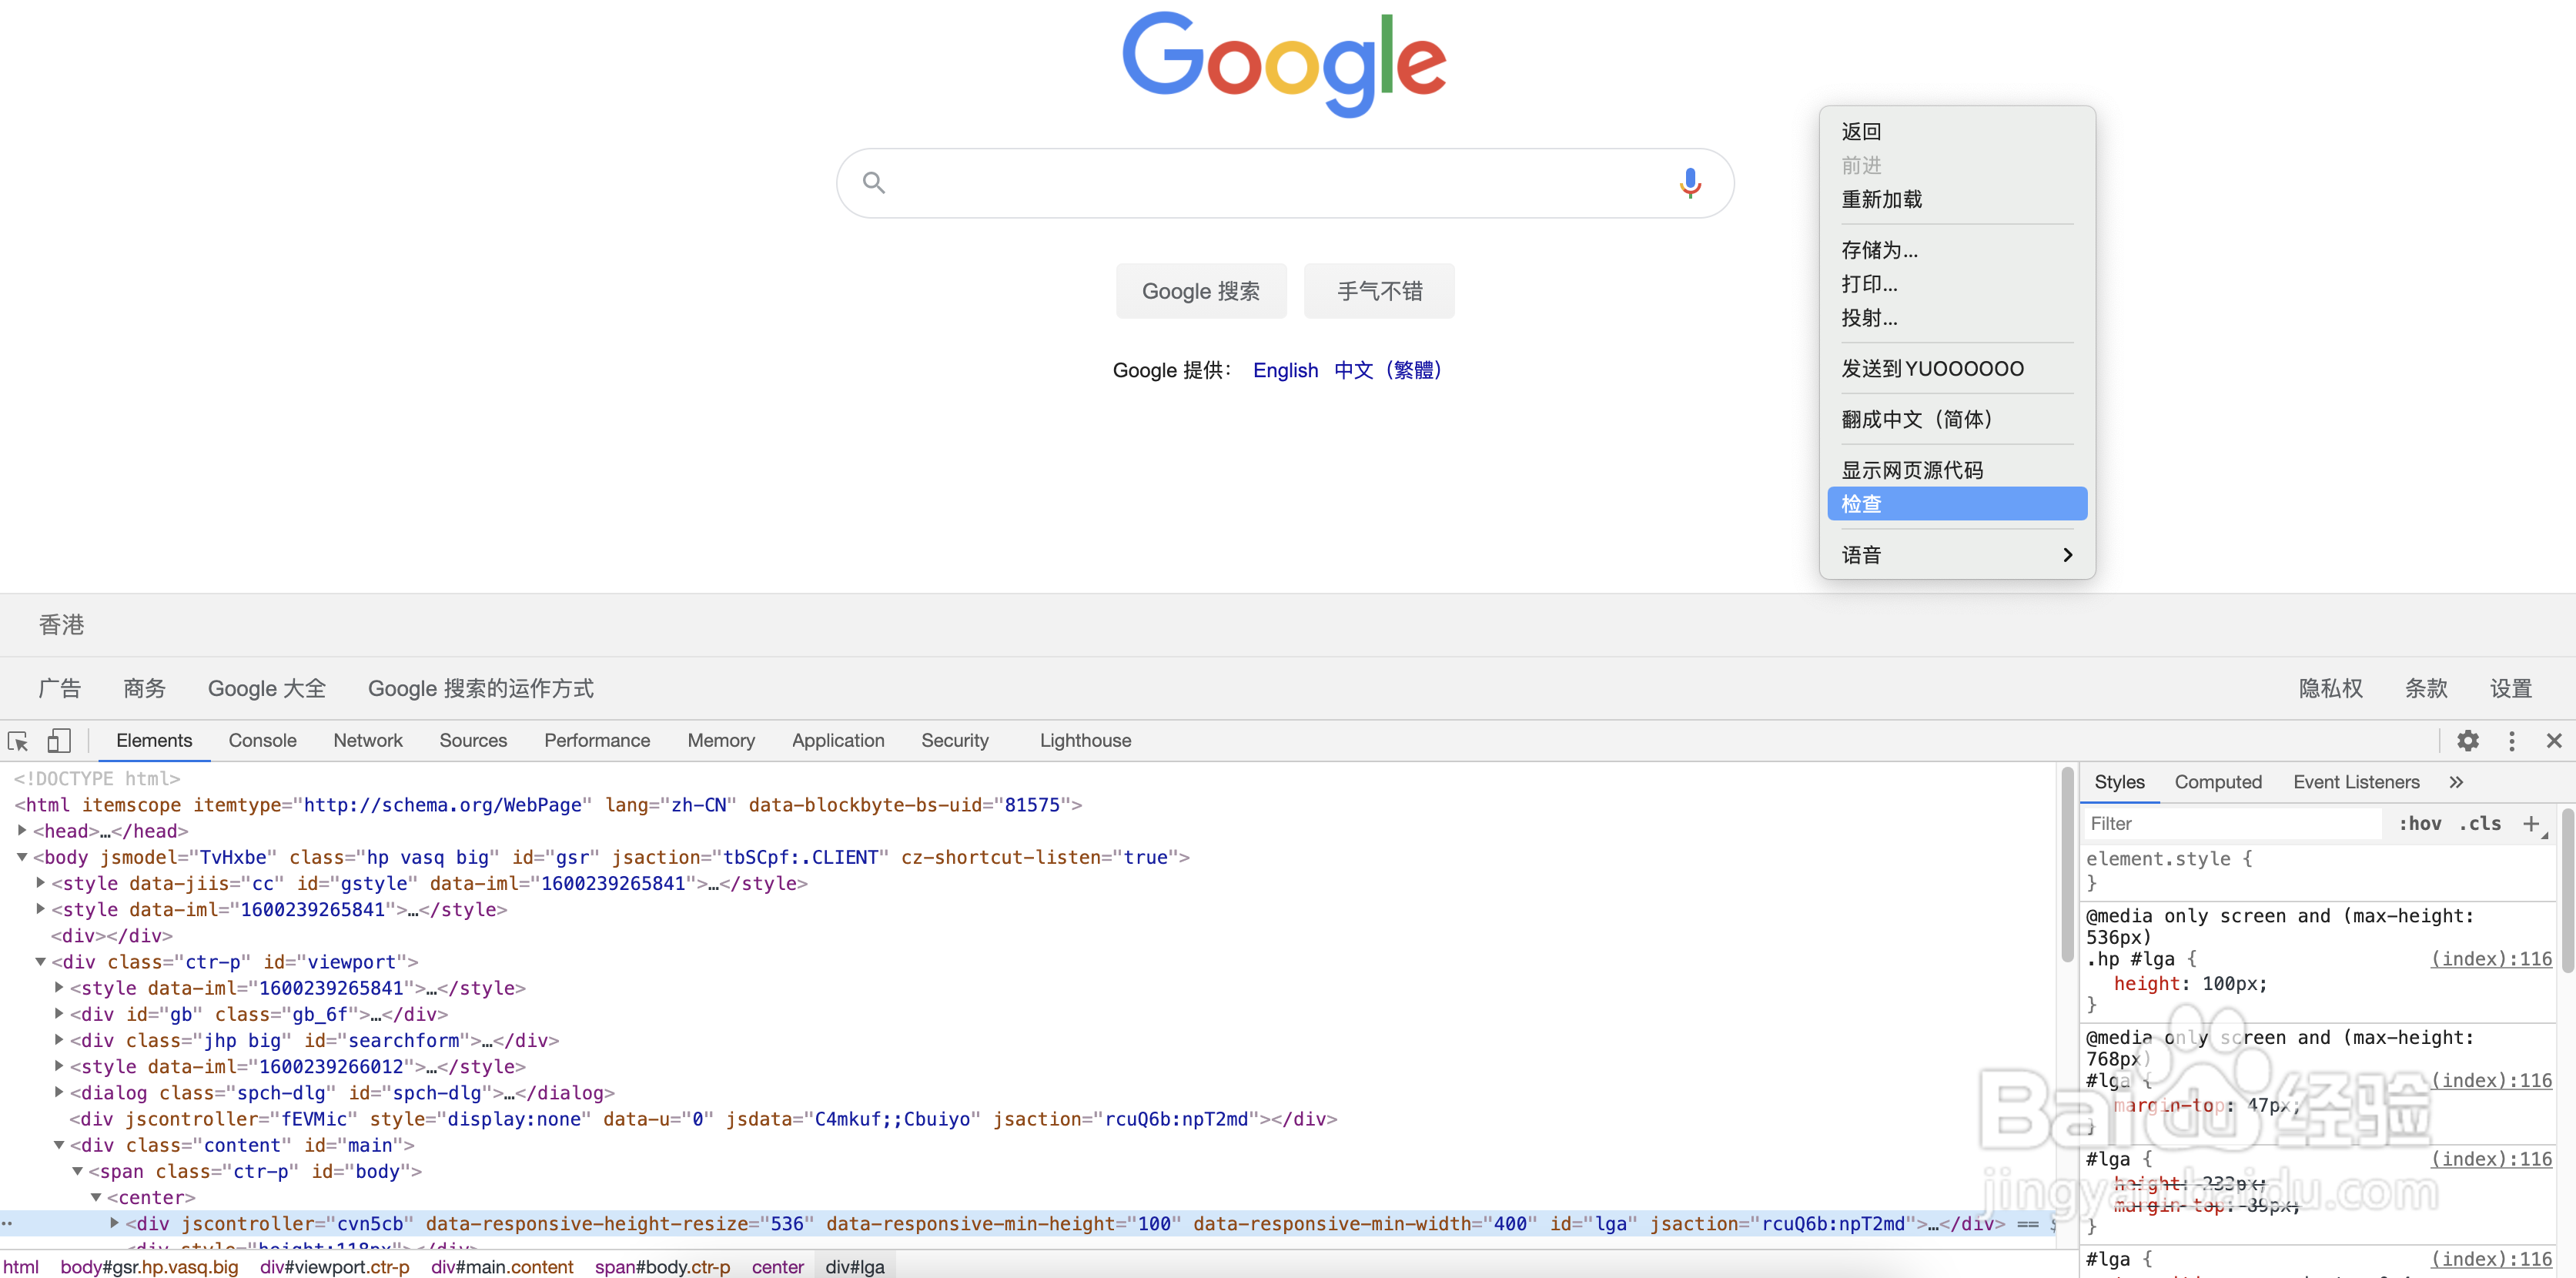Choose 返回 in the context menu

[1957, 132]
